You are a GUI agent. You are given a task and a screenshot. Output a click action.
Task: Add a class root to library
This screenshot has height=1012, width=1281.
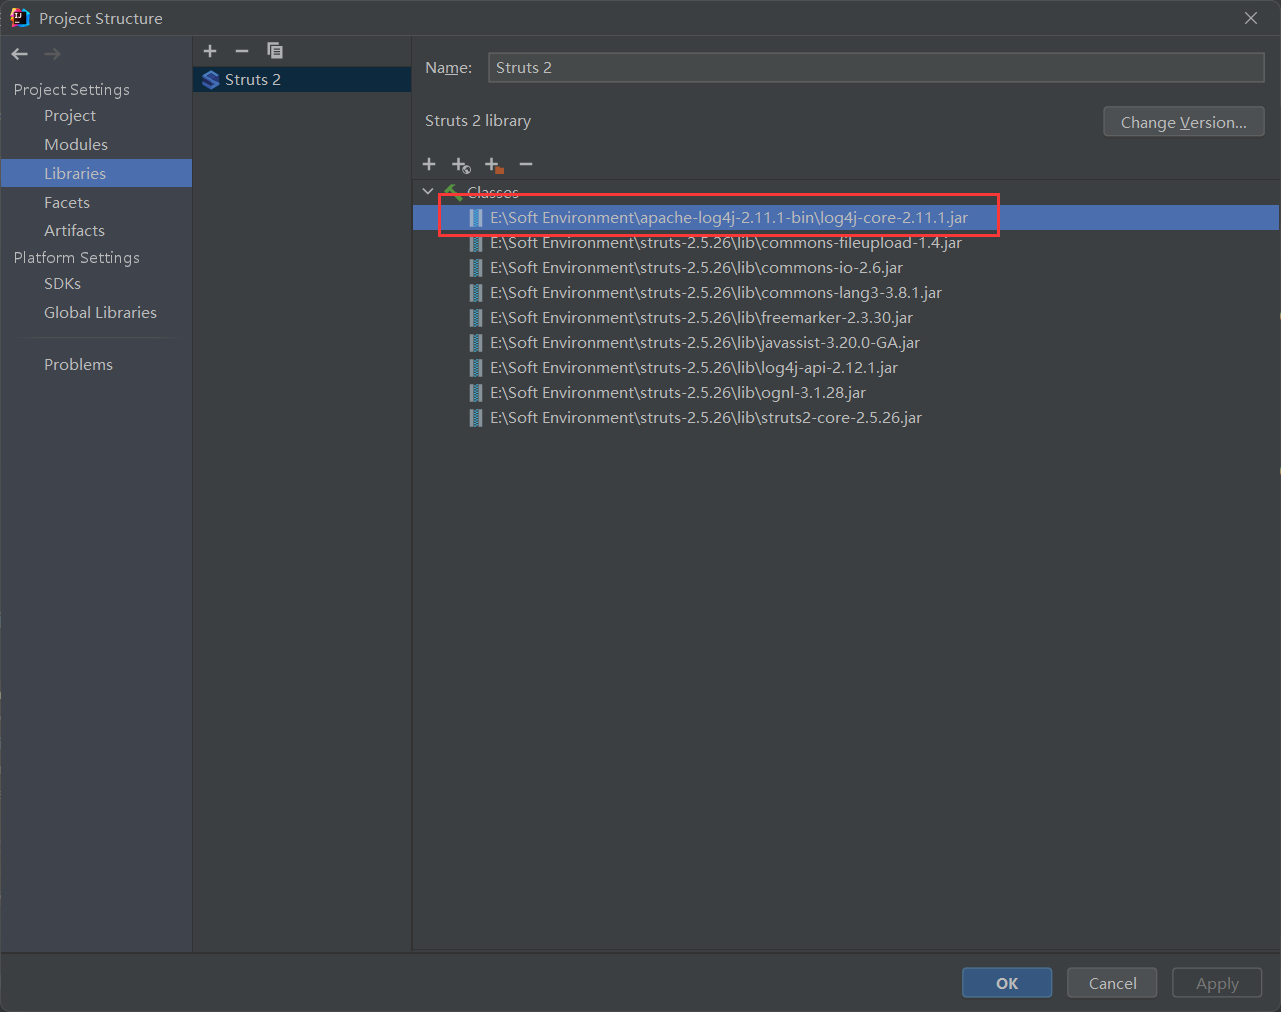[x=429, y=164]
